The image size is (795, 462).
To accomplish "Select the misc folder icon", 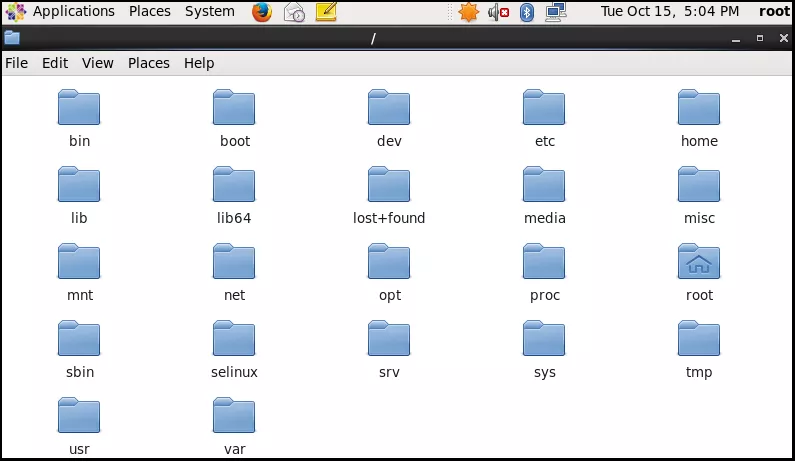I will (699, 184).
